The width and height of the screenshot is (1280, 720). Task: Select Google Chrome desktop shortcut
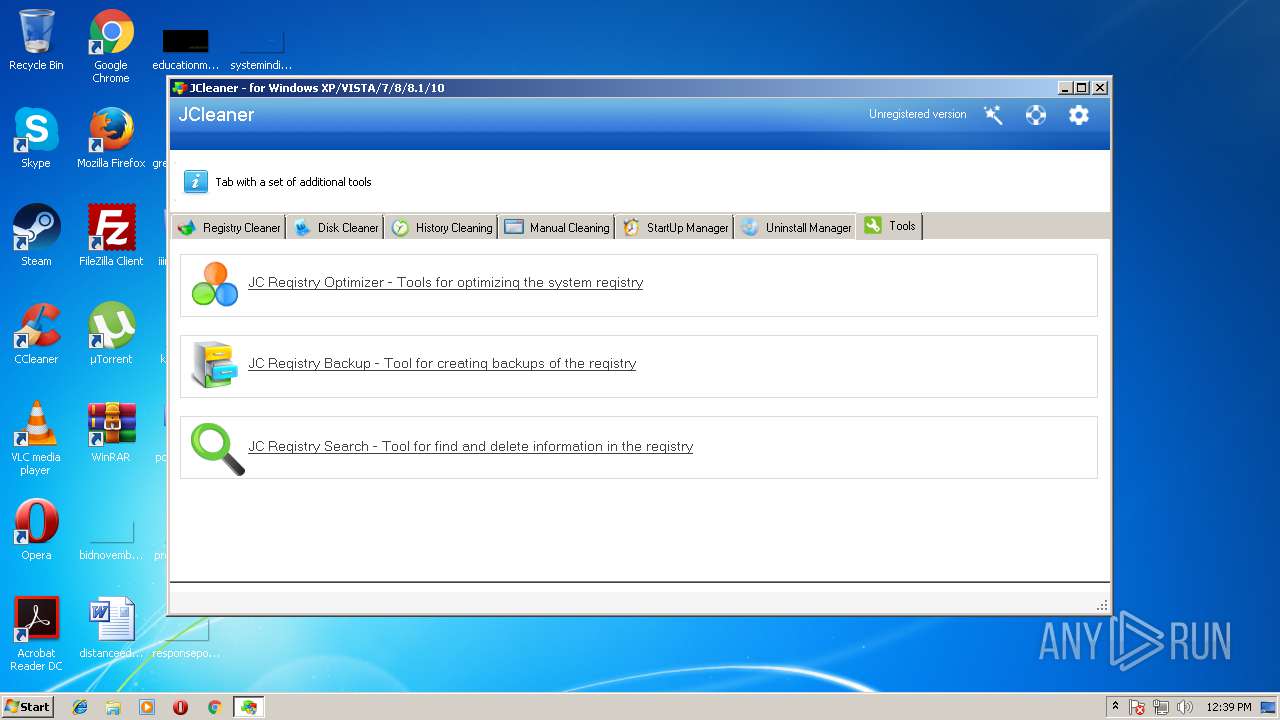111,46
